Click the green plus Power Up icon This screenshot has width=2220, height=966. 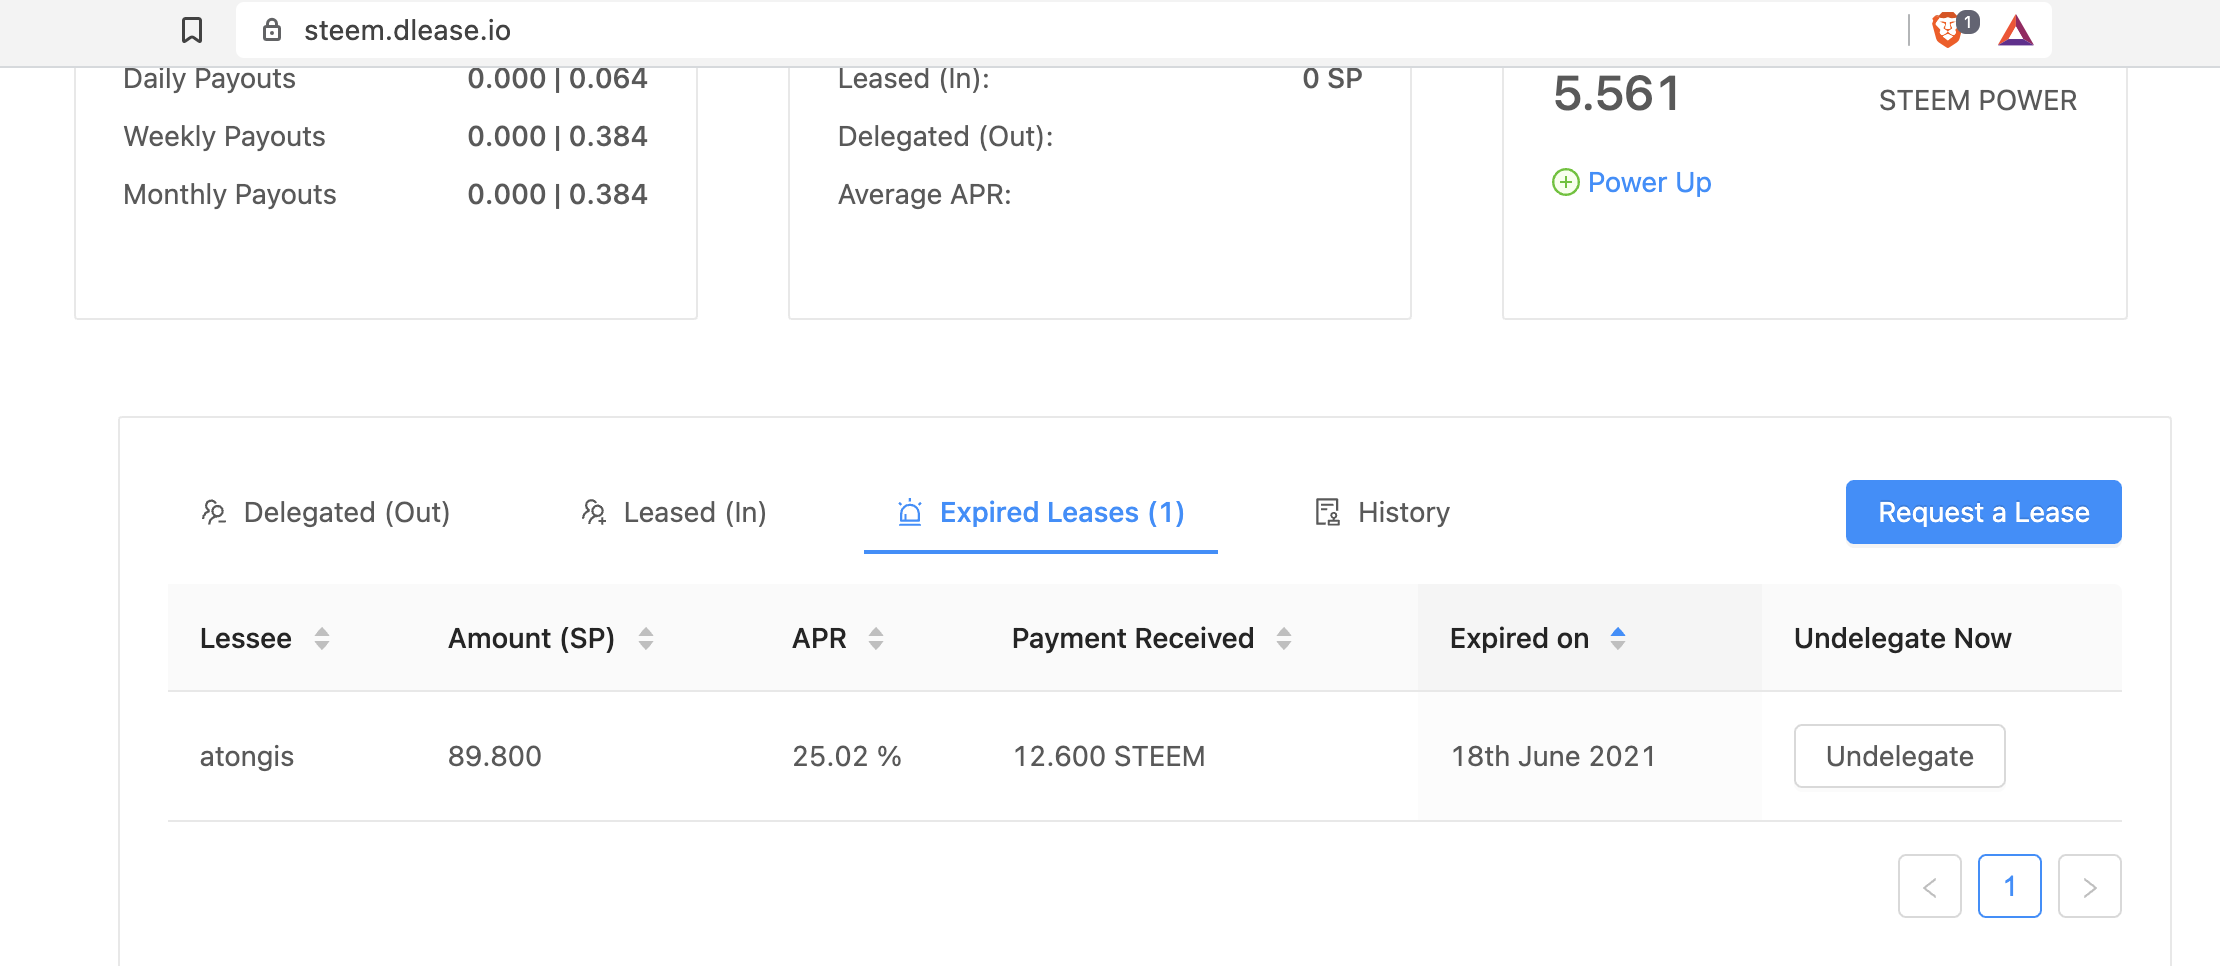pyautogui.click(x=1565, y=182)
